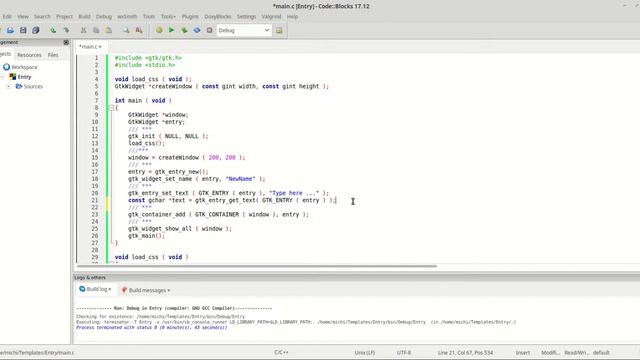Click the target dialog icon beside Debug

(279, 30)
